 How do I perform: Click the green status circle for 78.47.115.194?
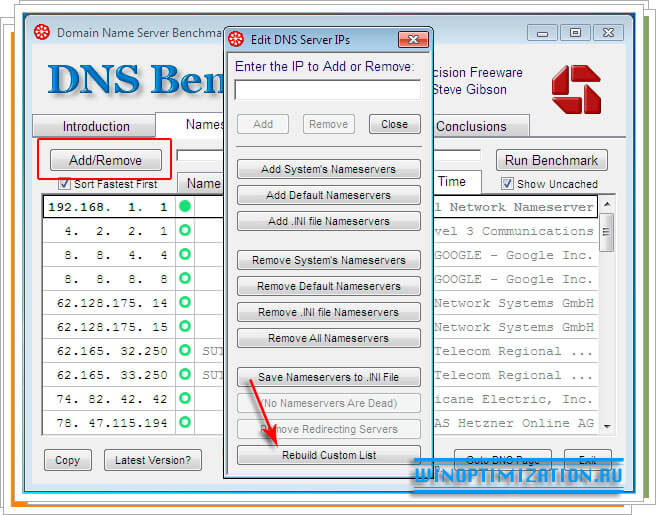(185, 423)
